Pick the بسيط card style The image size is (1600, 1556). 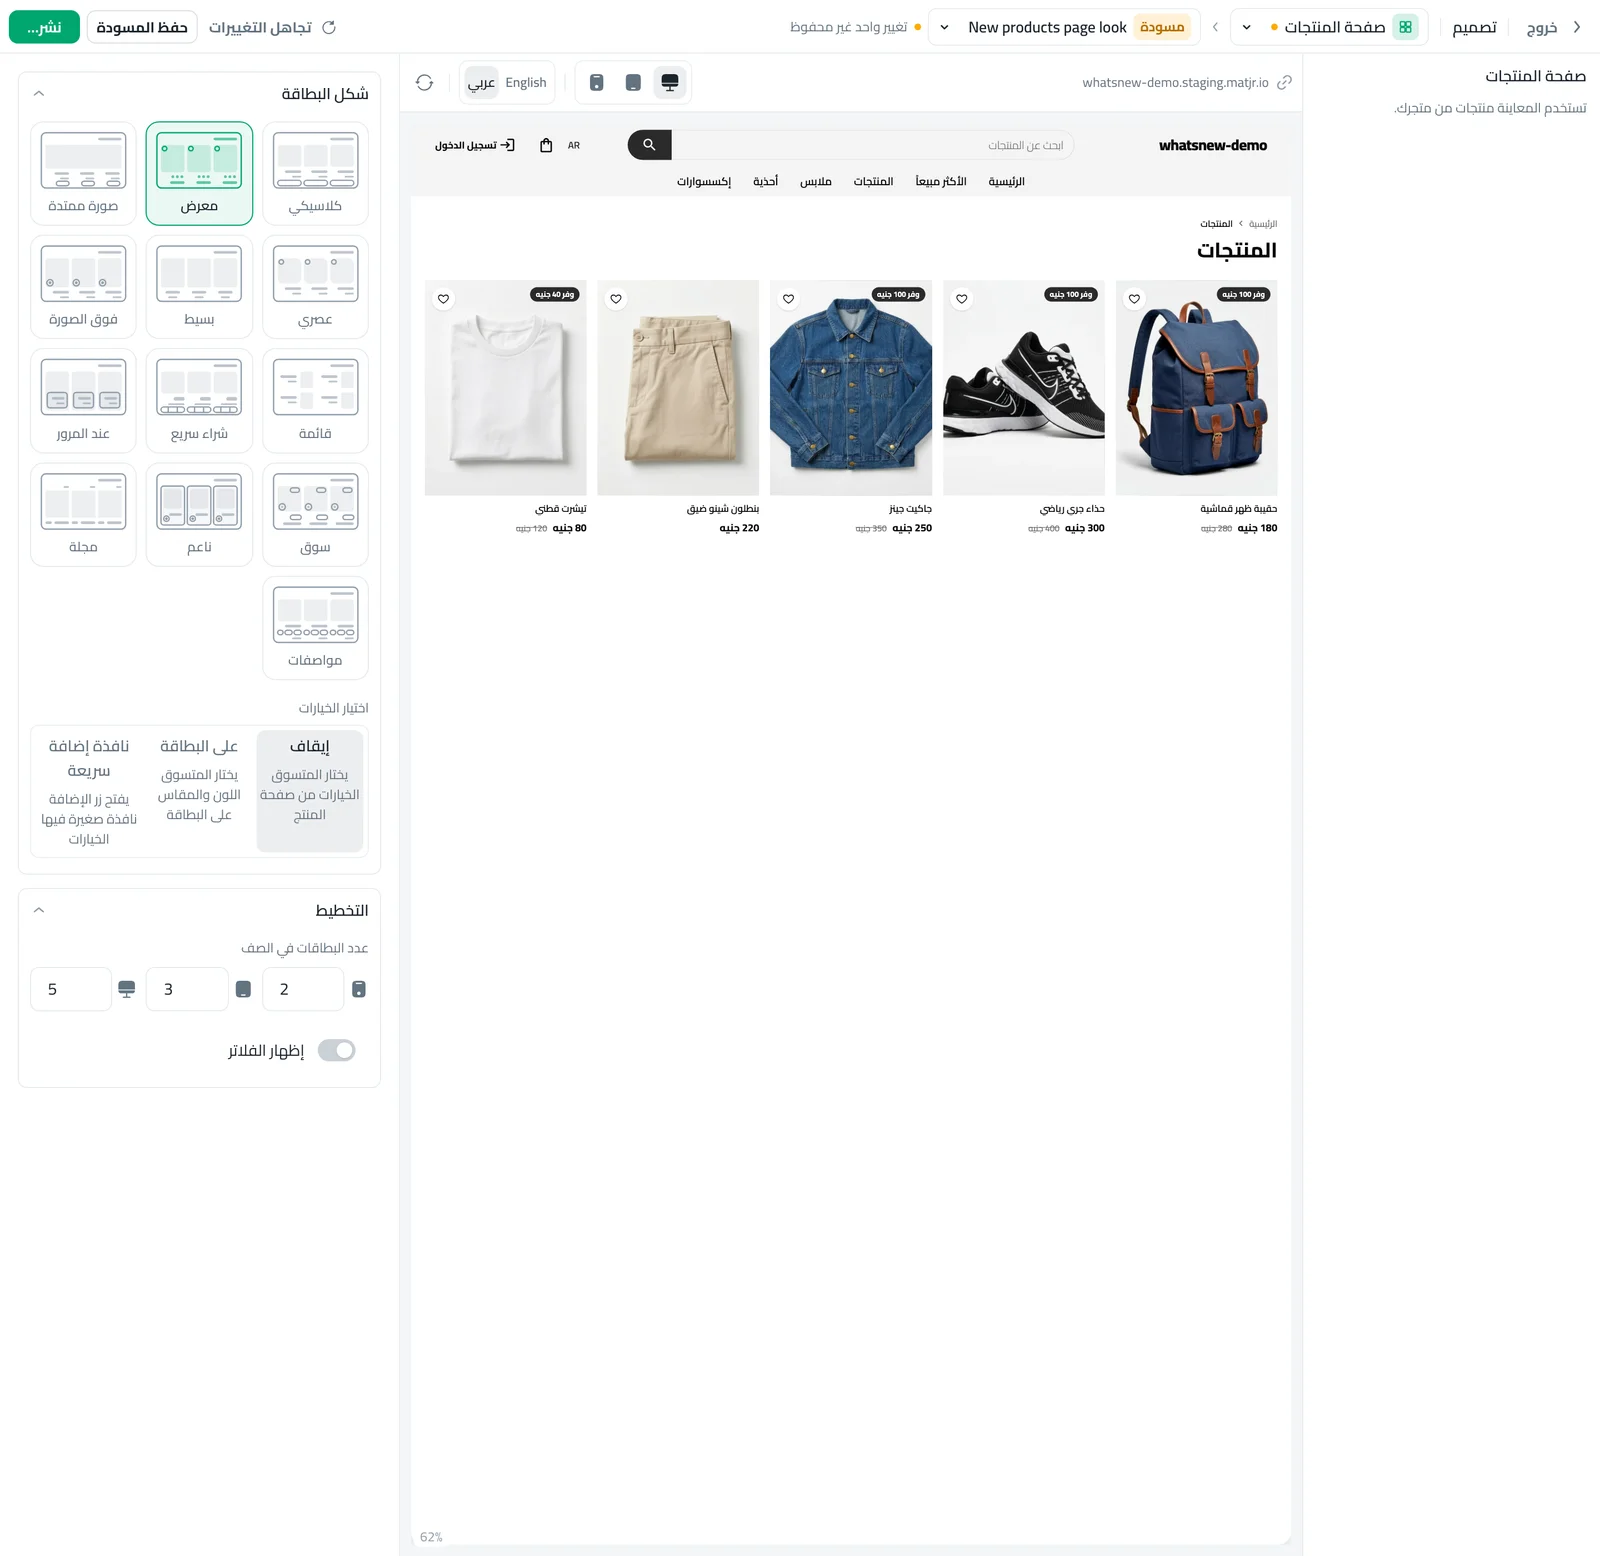199,287
